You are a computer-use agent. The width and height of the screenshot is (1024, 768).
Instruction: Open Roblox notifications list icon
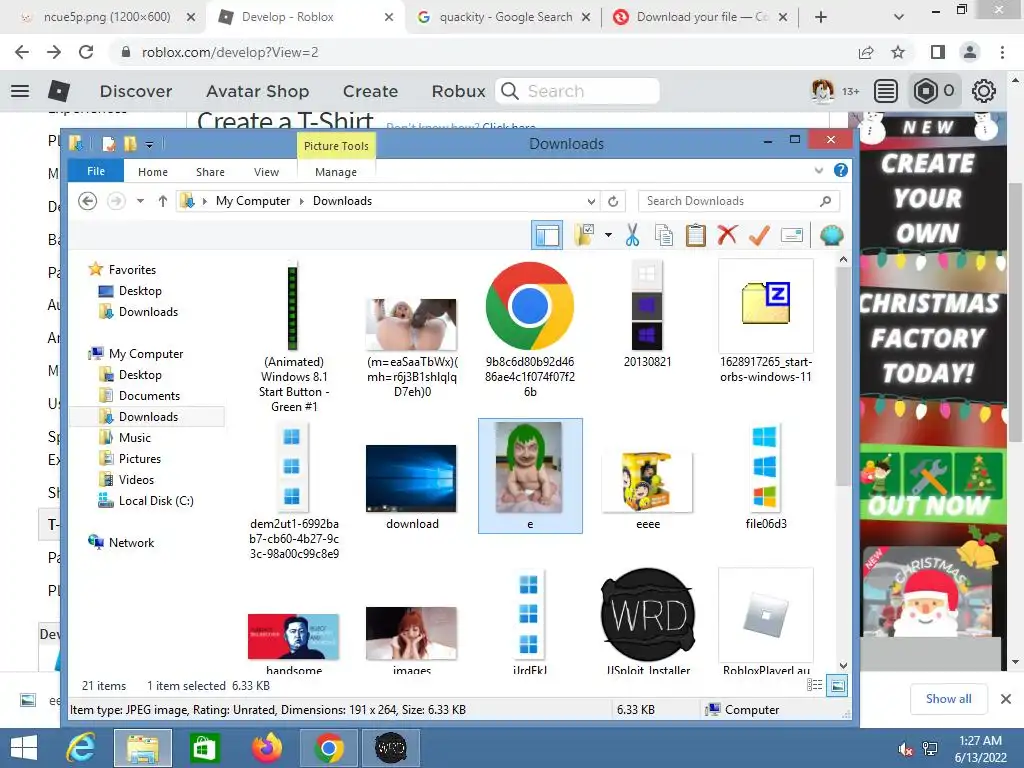click(x=886, y=91)
